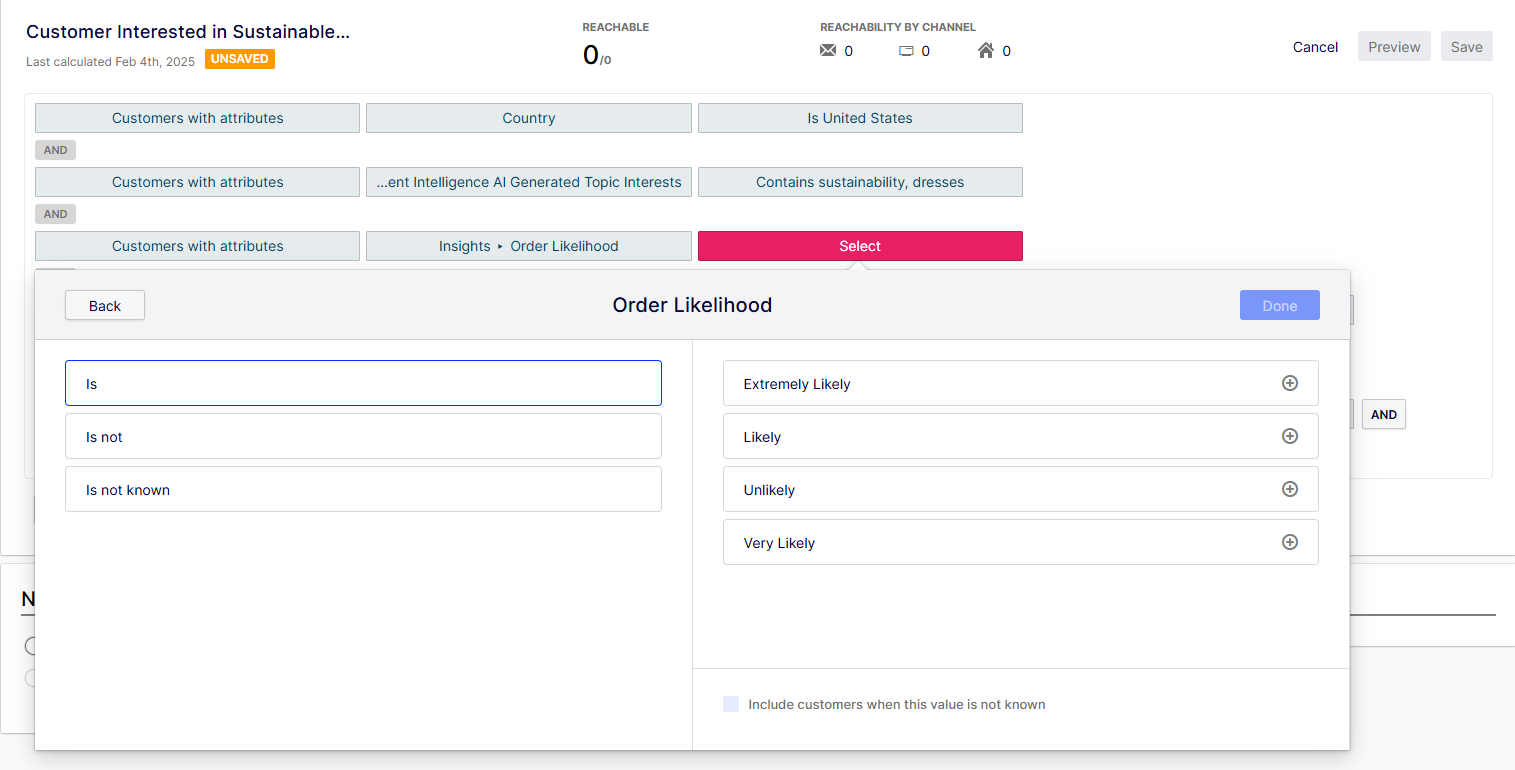Viewport: 1515px width, 770px height.
Task: Pick the 'Is not known' operator
Action: [x=363, y=489]
